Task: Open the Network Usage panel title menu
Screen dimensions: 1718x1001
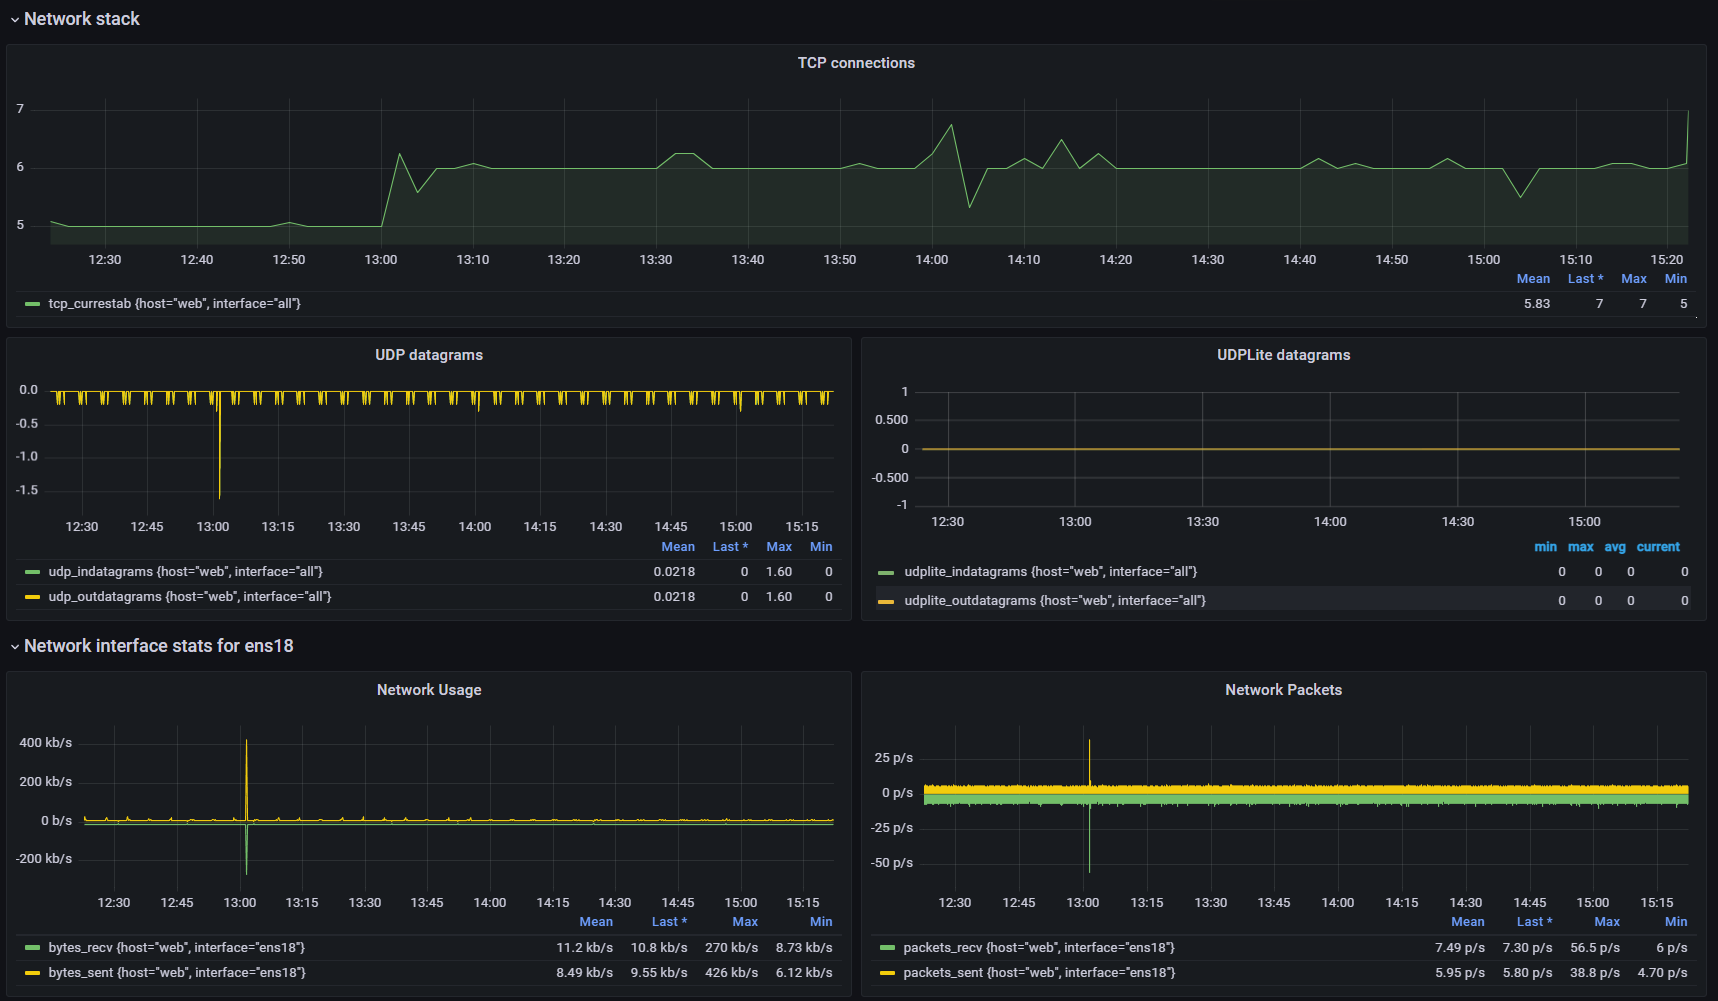Action: [x=429, y=690]
